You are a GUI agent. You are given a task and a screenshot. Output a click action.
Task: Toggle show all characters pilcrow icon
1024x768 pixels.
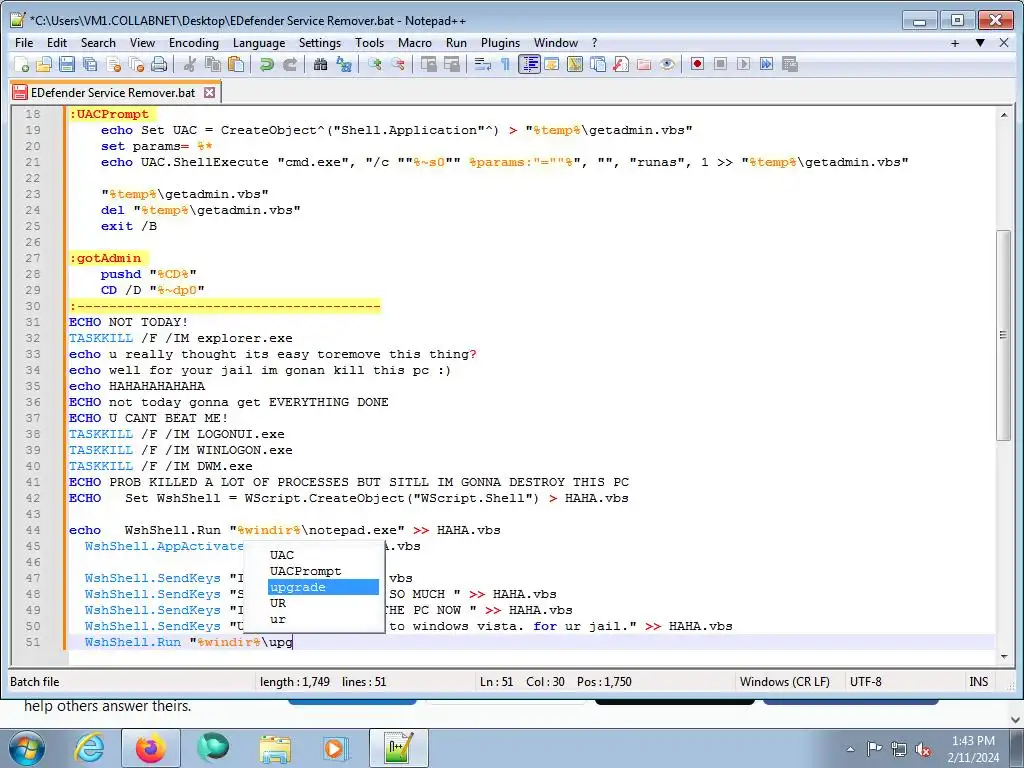tap(505, 64)
